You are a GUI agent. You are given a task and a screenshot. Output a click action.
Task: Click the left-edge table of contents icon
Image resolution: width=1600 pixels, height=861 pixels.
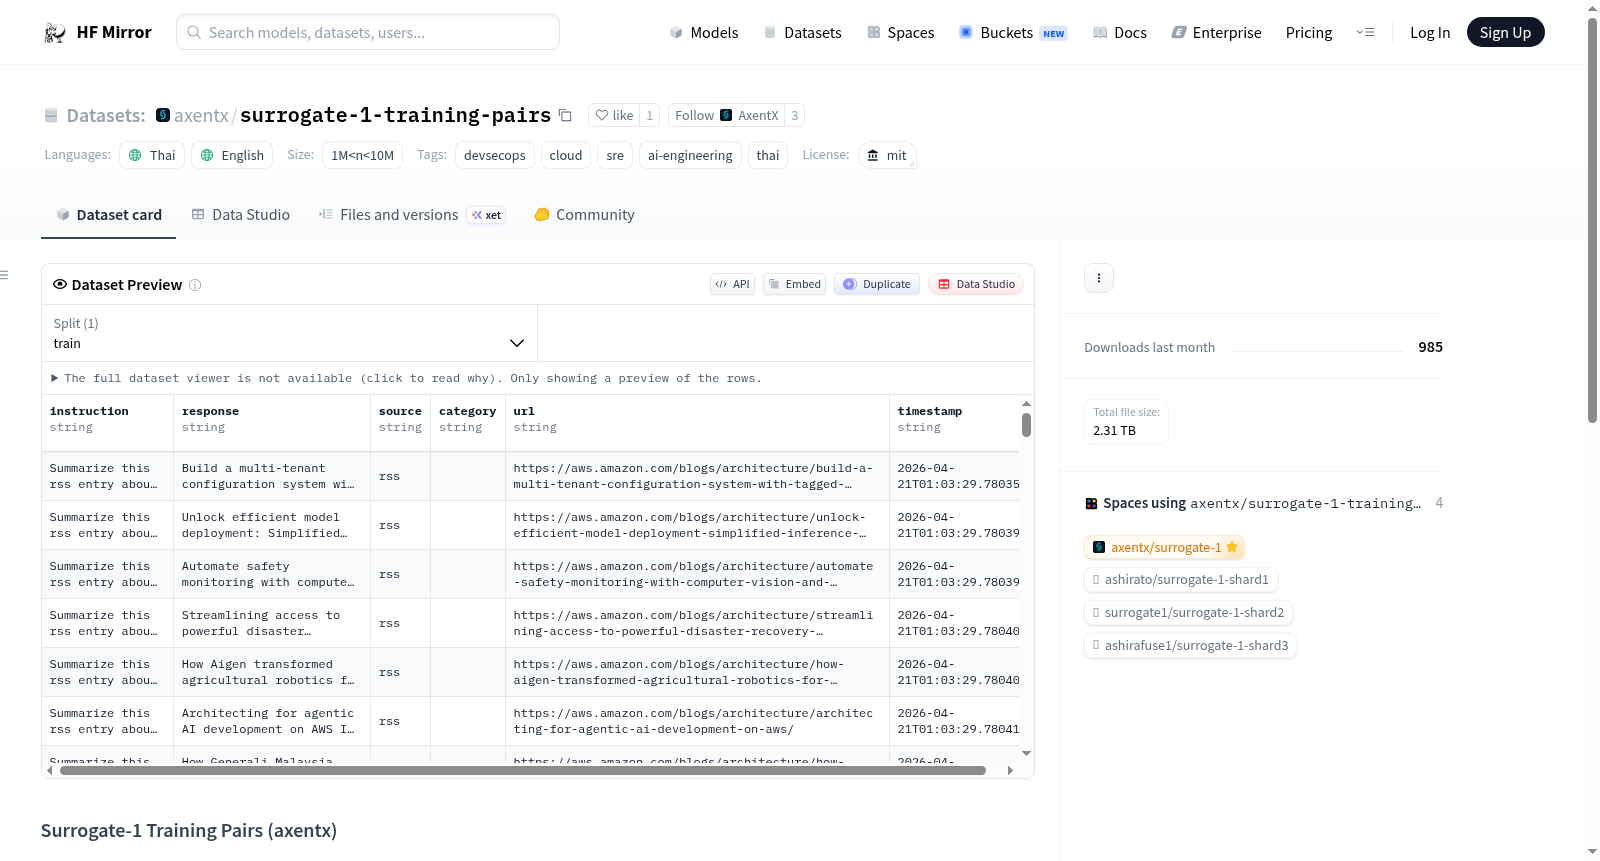[5, 275]
